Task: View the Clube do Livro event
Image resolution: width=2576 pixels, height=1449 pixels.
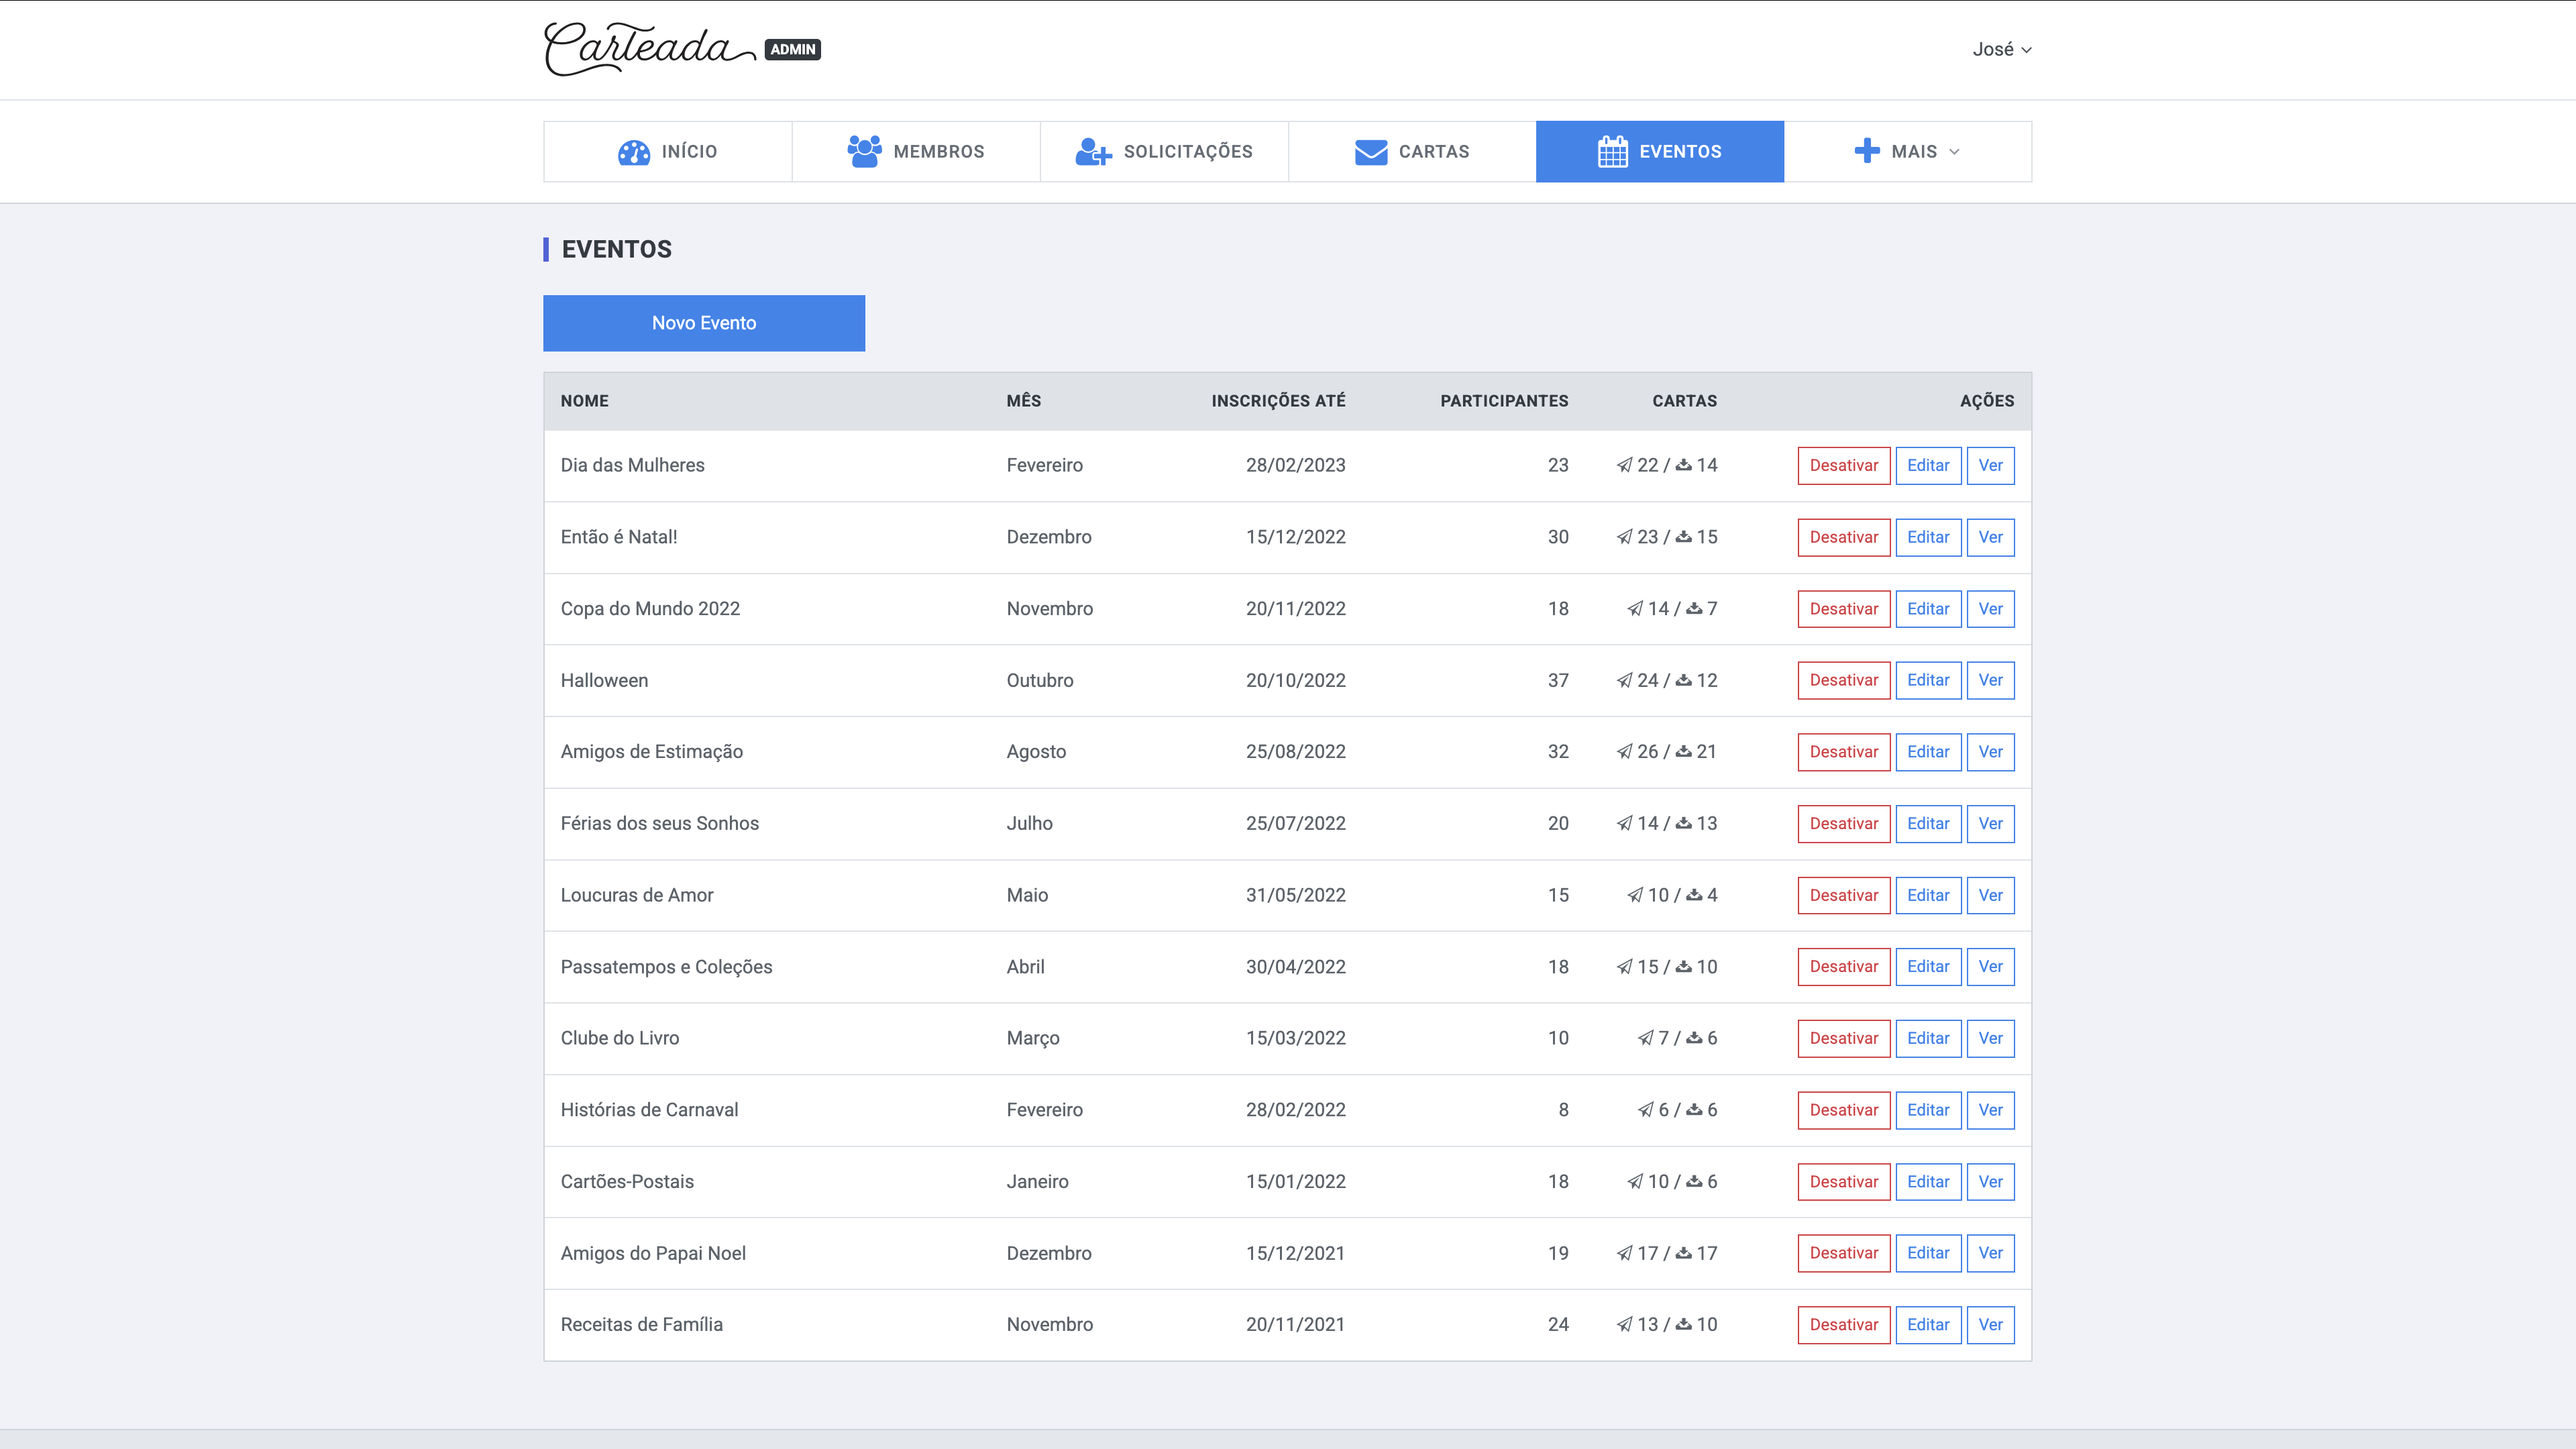Action: [1990, 1038]
